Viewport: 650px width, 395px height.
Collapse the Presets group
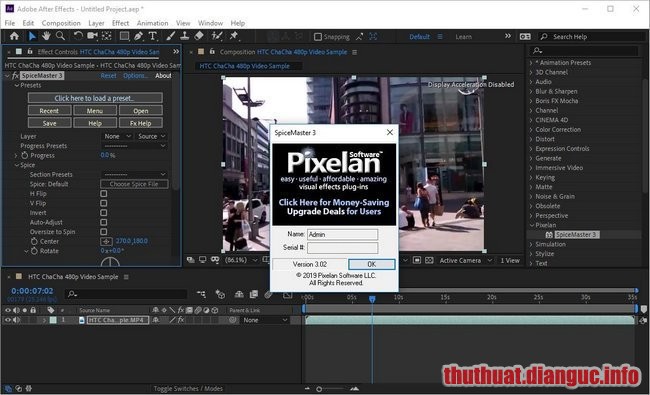click(17, 85)
